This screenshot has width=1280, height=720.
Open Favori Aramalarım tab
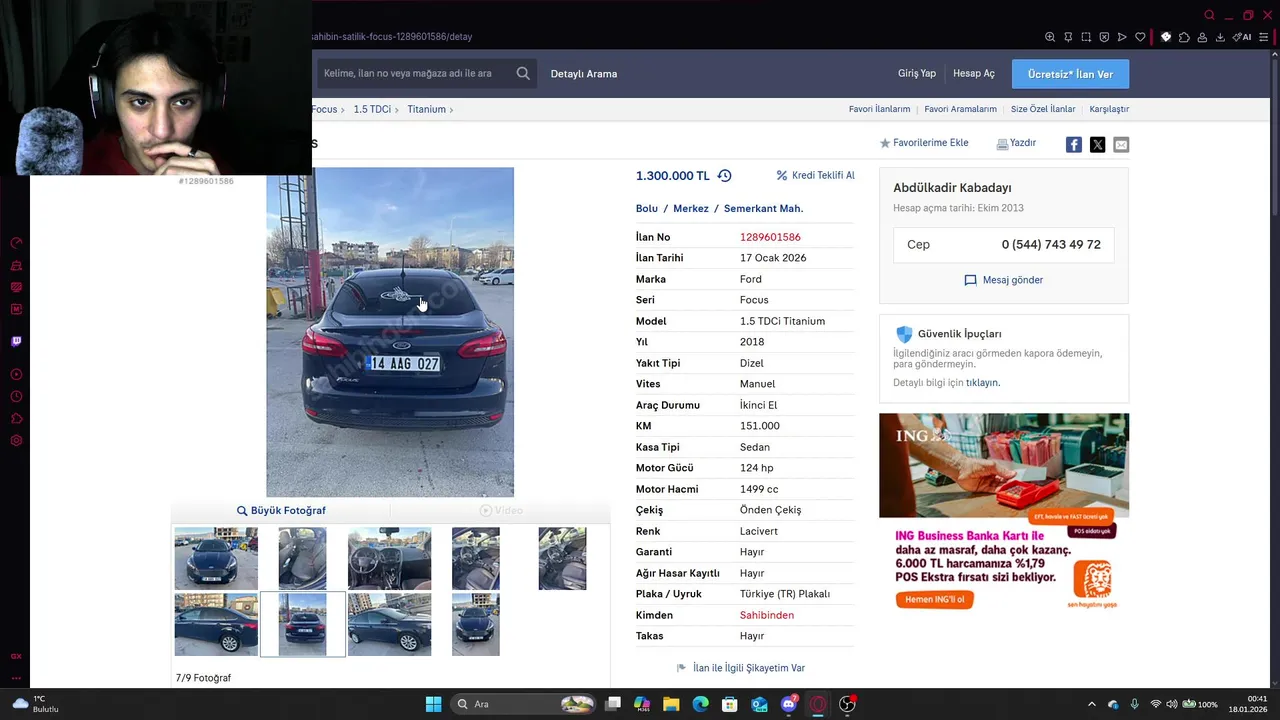[x=961, y=109]
